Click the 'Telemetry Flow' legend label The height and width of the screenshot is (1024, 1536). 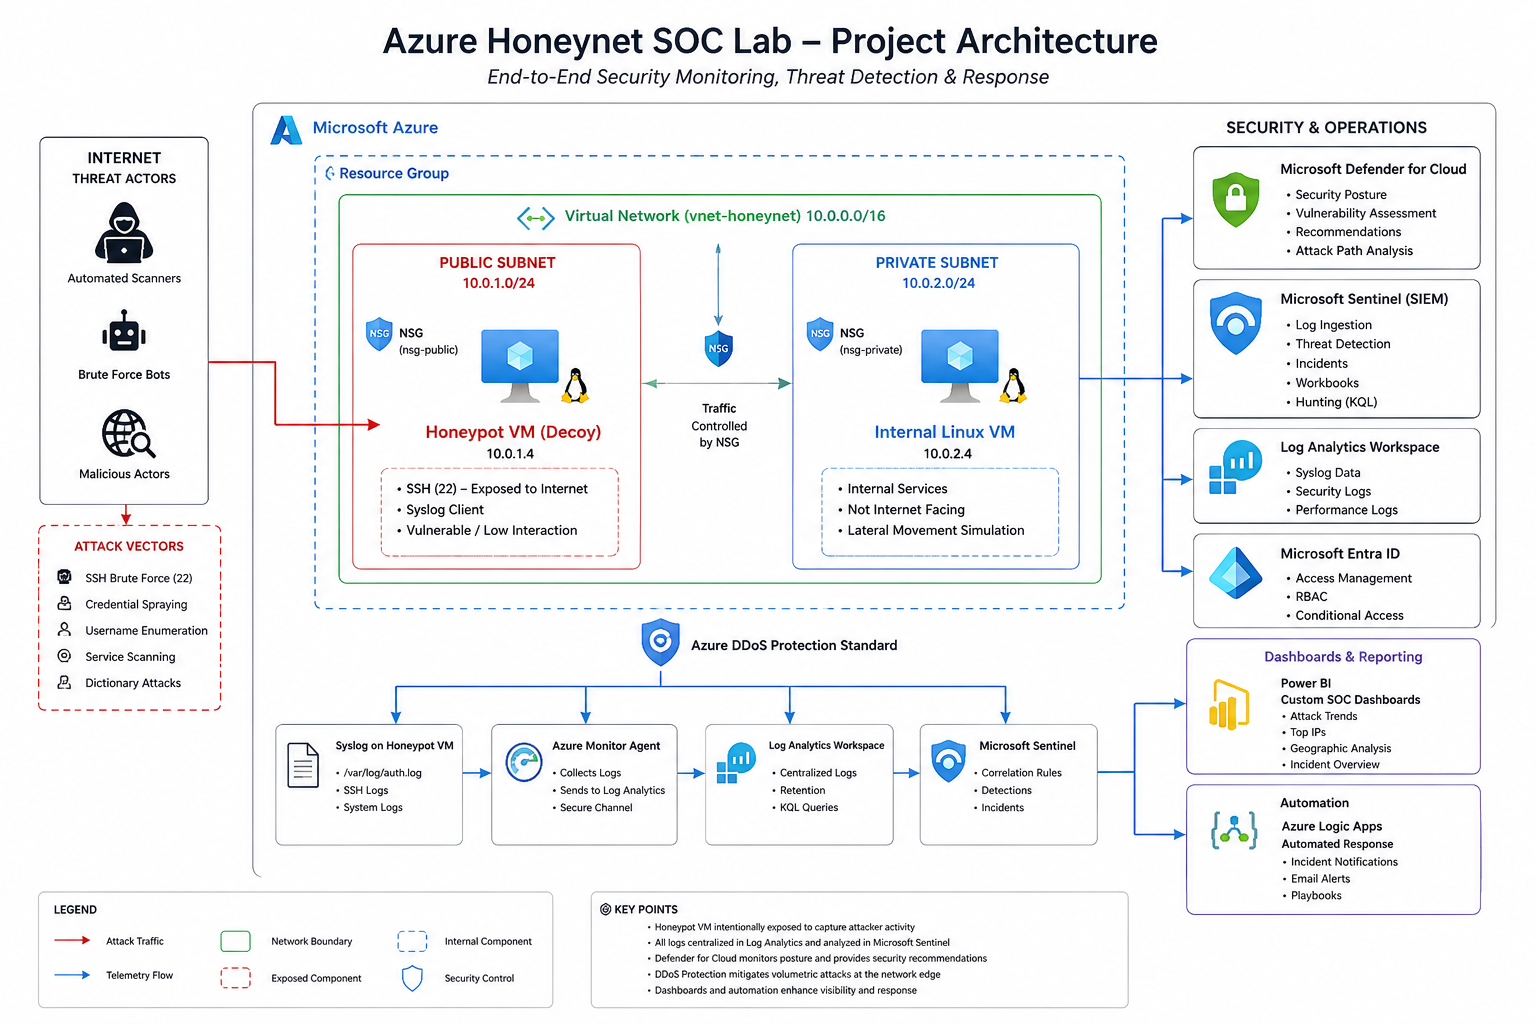[x=139, y=975]
